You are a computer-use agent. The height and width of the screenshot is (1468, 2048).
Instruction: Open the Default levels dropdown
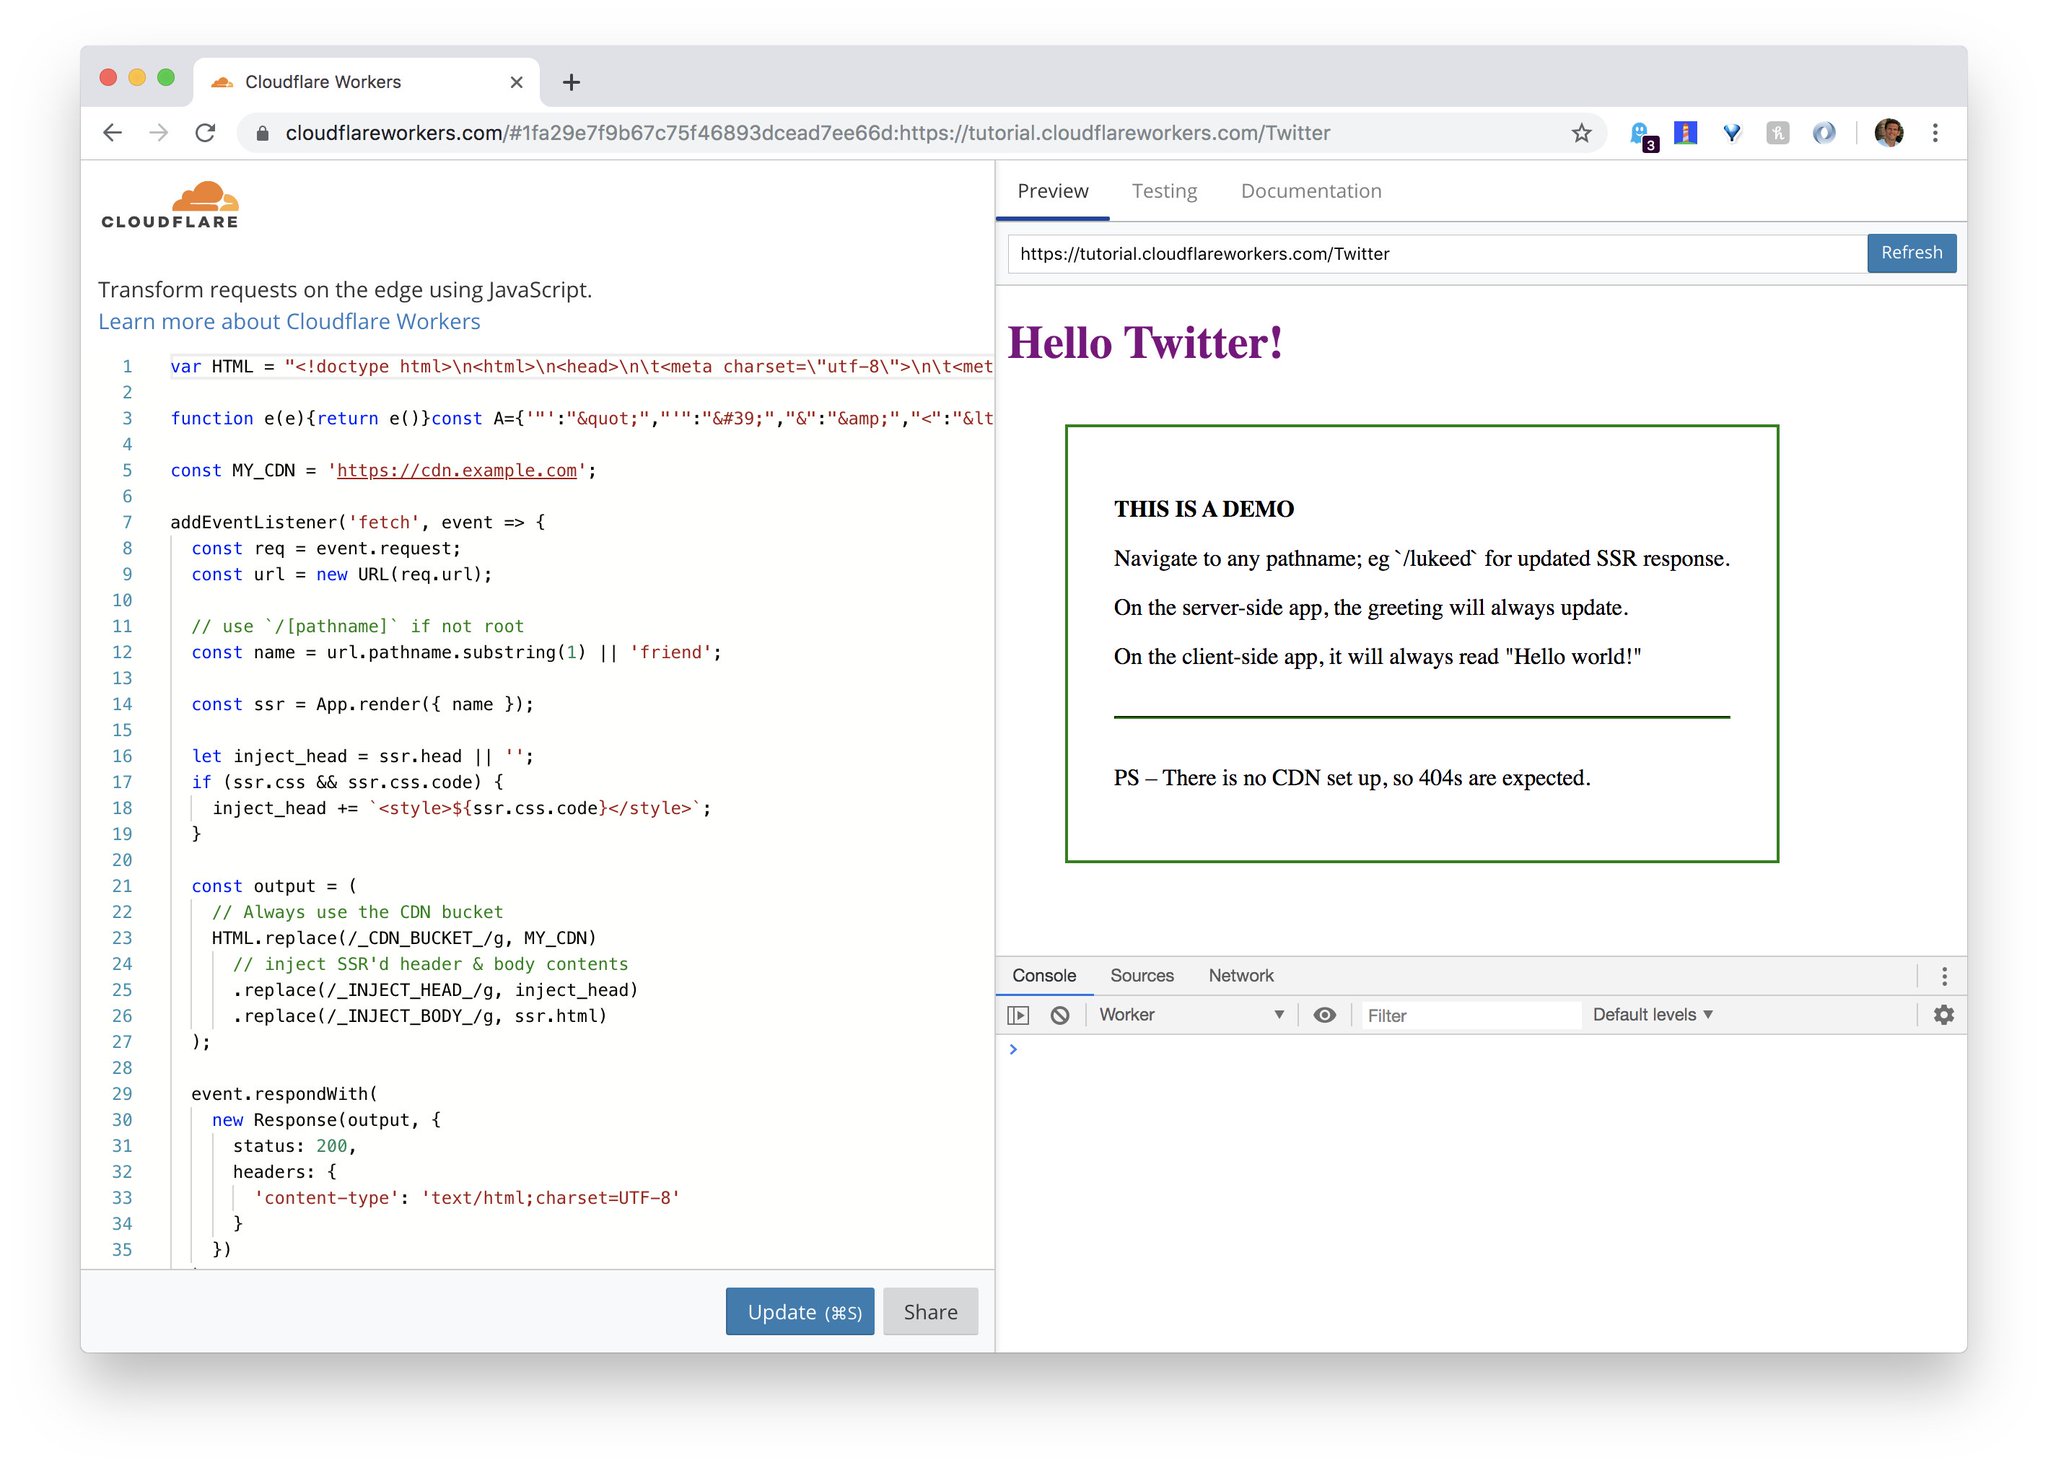(x=1652, y=1015)
